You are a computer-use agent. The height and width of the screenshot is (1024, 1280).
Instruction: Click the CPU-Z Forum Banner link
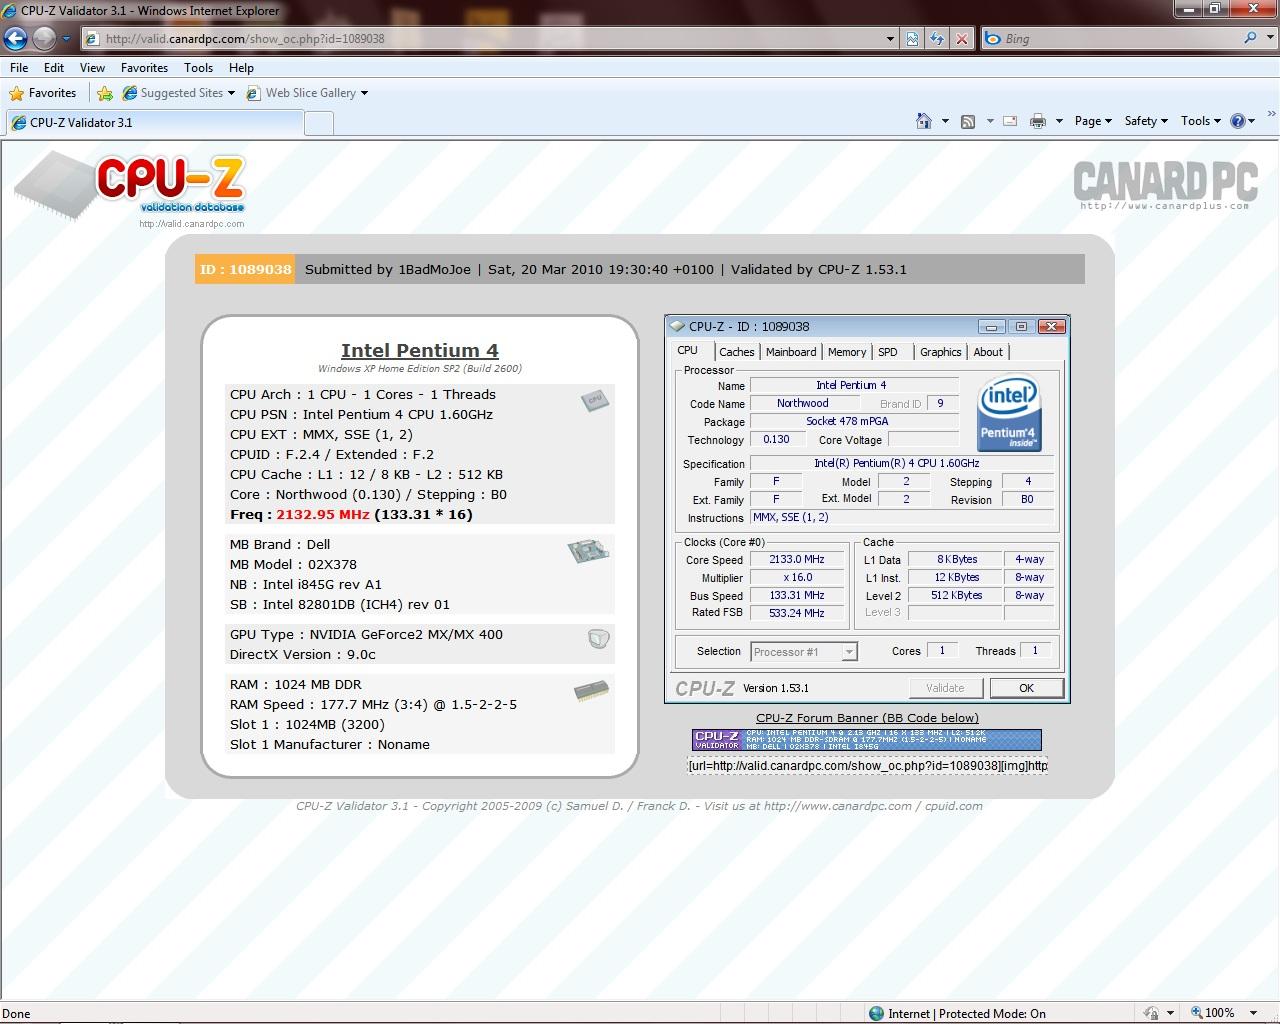tap(867, 718)
